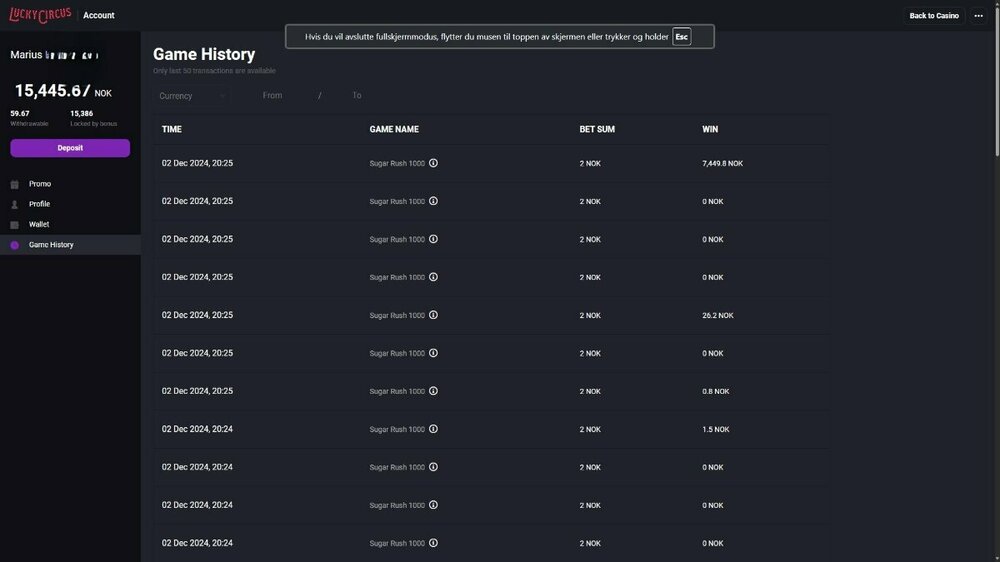
Task: Click the WIN column header
Action: point(710,129)
